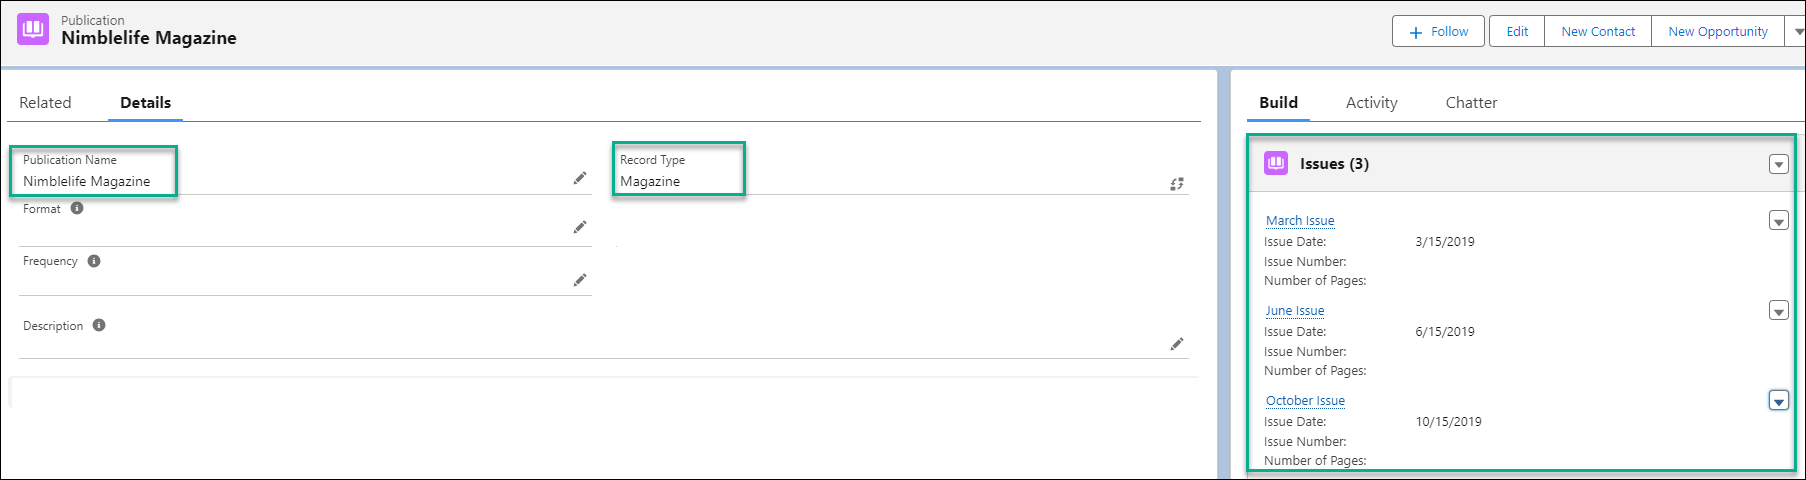This screenshot has height=480, width=1806.
Task: Click pencil icon to edit Description
Action: (x=1176, y=344)
